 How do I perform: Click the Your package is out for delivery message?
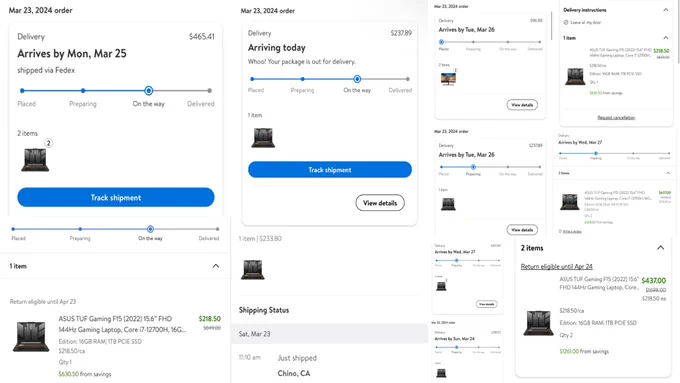(x=302, y=62)
